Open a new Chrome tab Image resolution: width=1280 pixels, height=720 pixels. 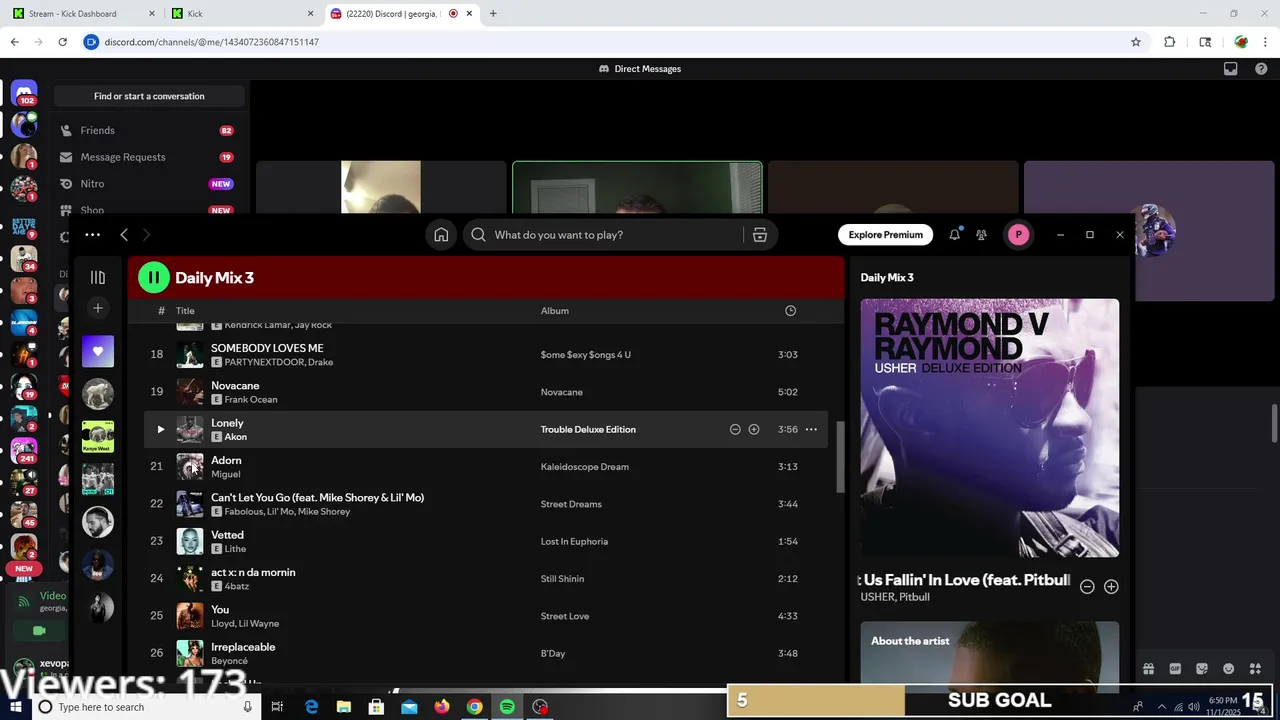(x=493, y=13)
